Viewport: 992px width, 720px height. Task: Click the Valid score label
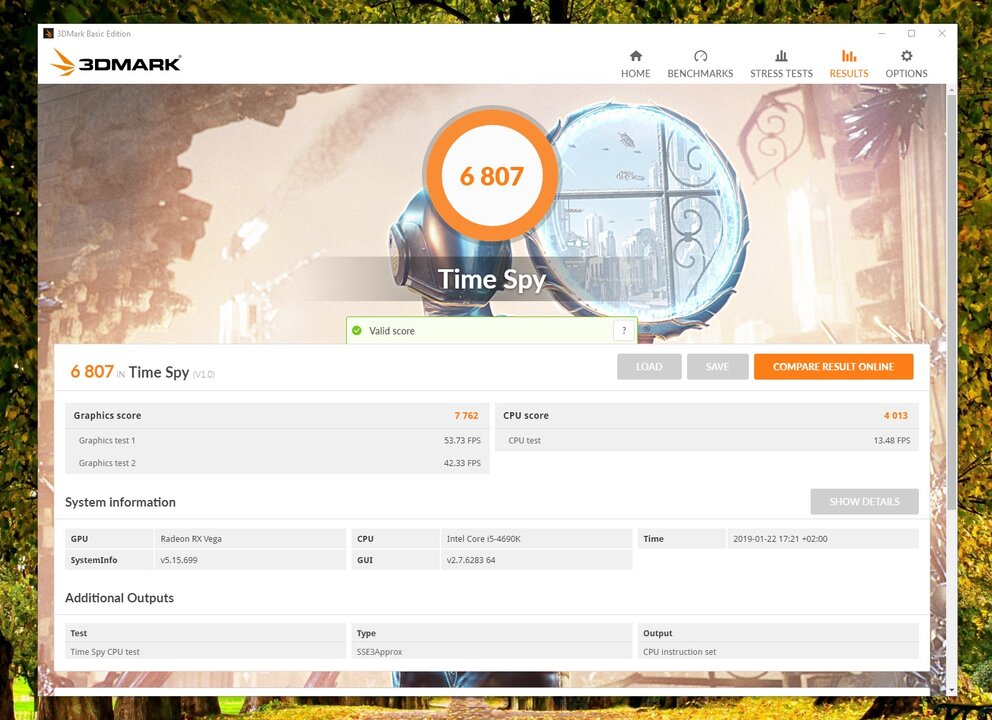[392, 331]
